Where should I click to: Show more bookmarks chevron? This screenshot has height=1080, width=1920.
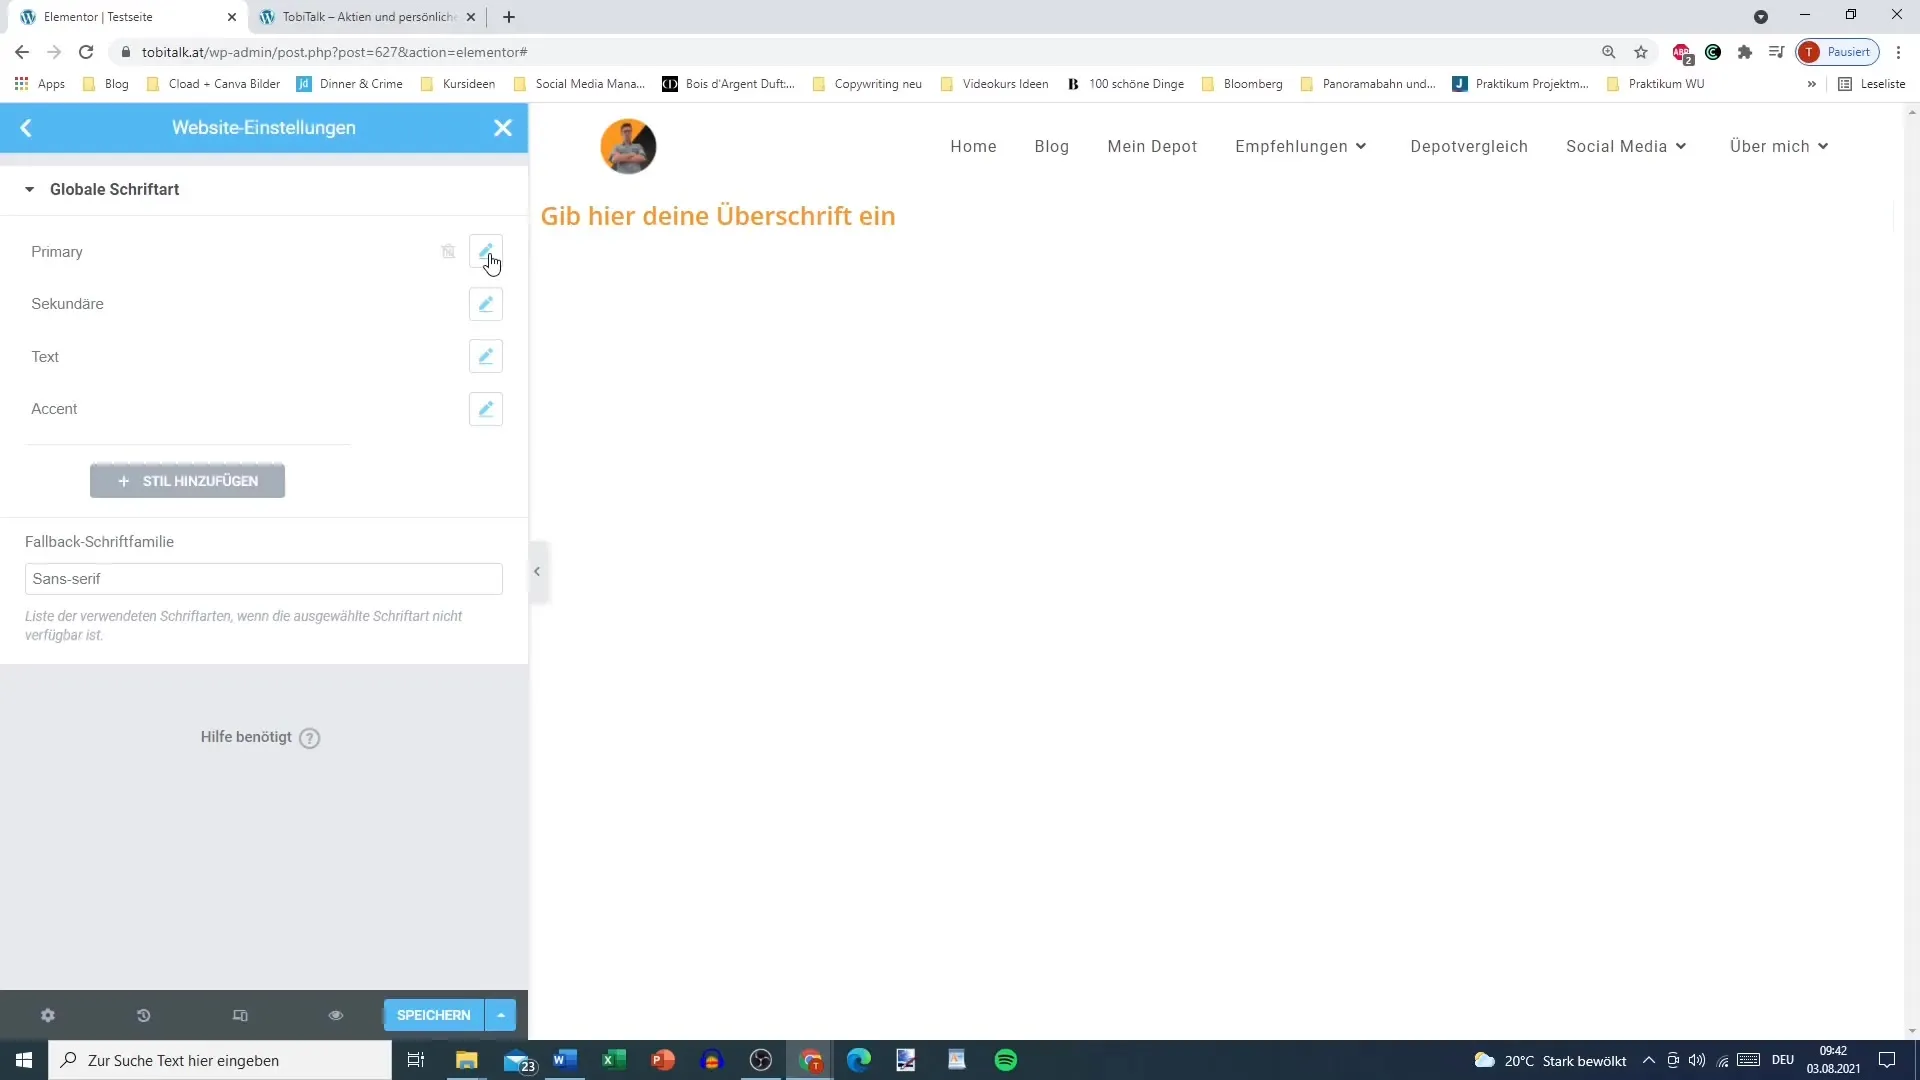click(x=1811, y=84)
